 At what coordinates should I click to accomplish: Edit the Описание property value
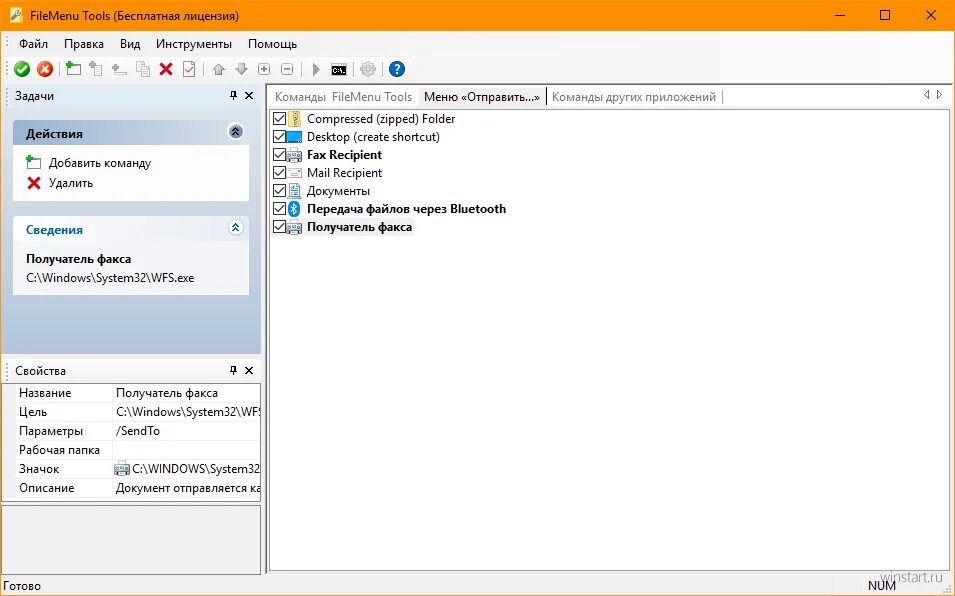tap(186, 488)
